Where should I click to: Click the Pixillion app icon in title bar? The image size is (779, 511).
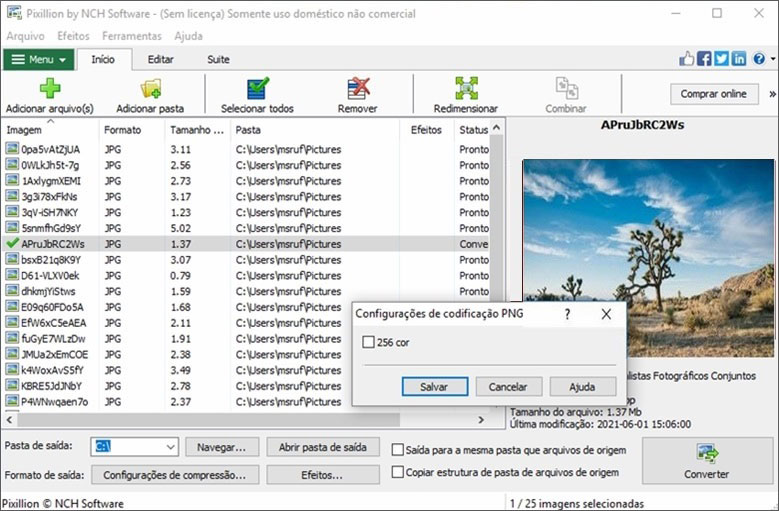pos(14,12)
